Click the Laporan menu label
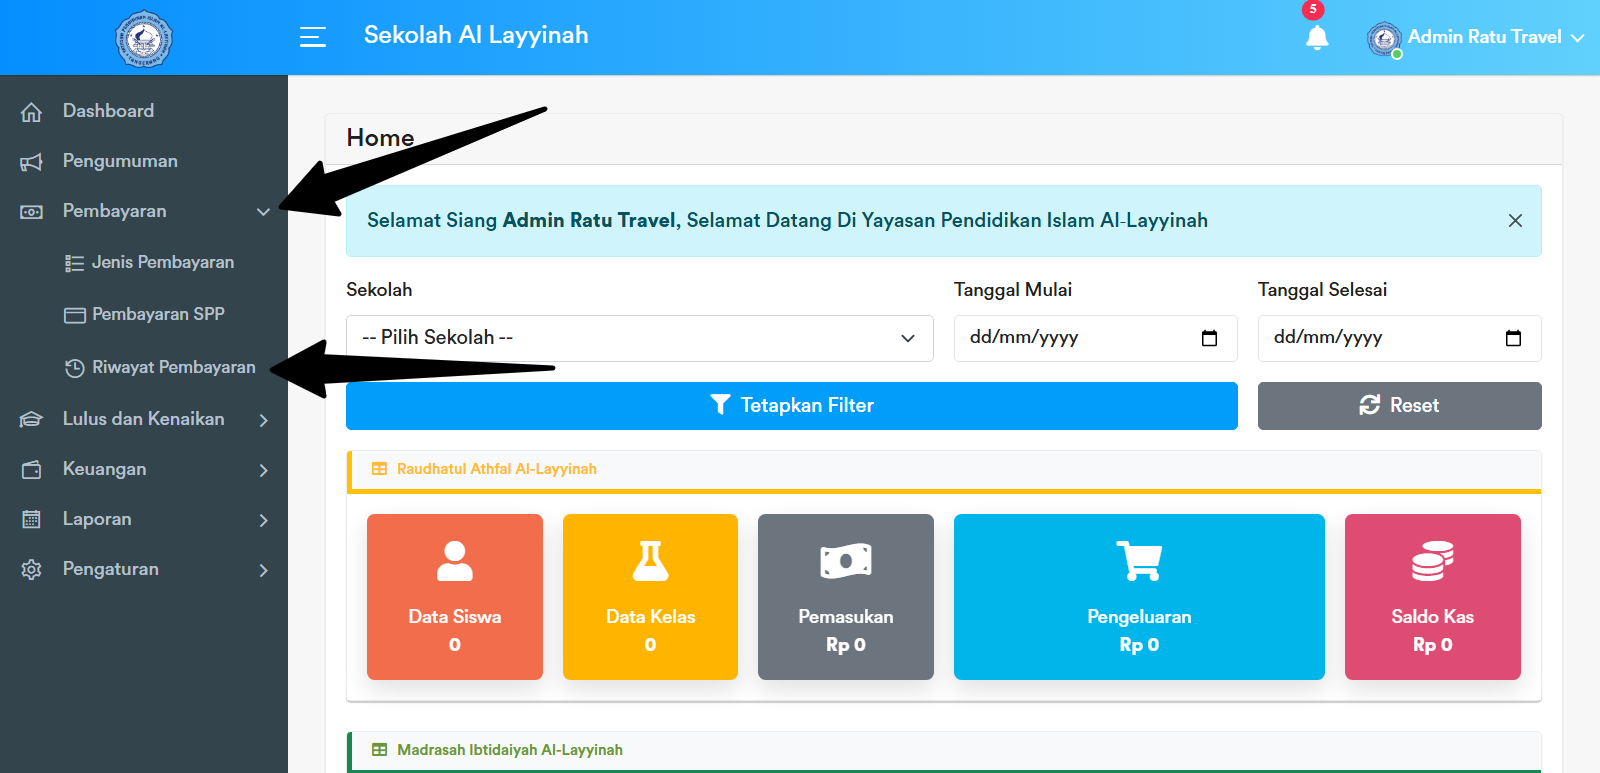The height and width of the screenshot is (773, 1600). [97, 519]
